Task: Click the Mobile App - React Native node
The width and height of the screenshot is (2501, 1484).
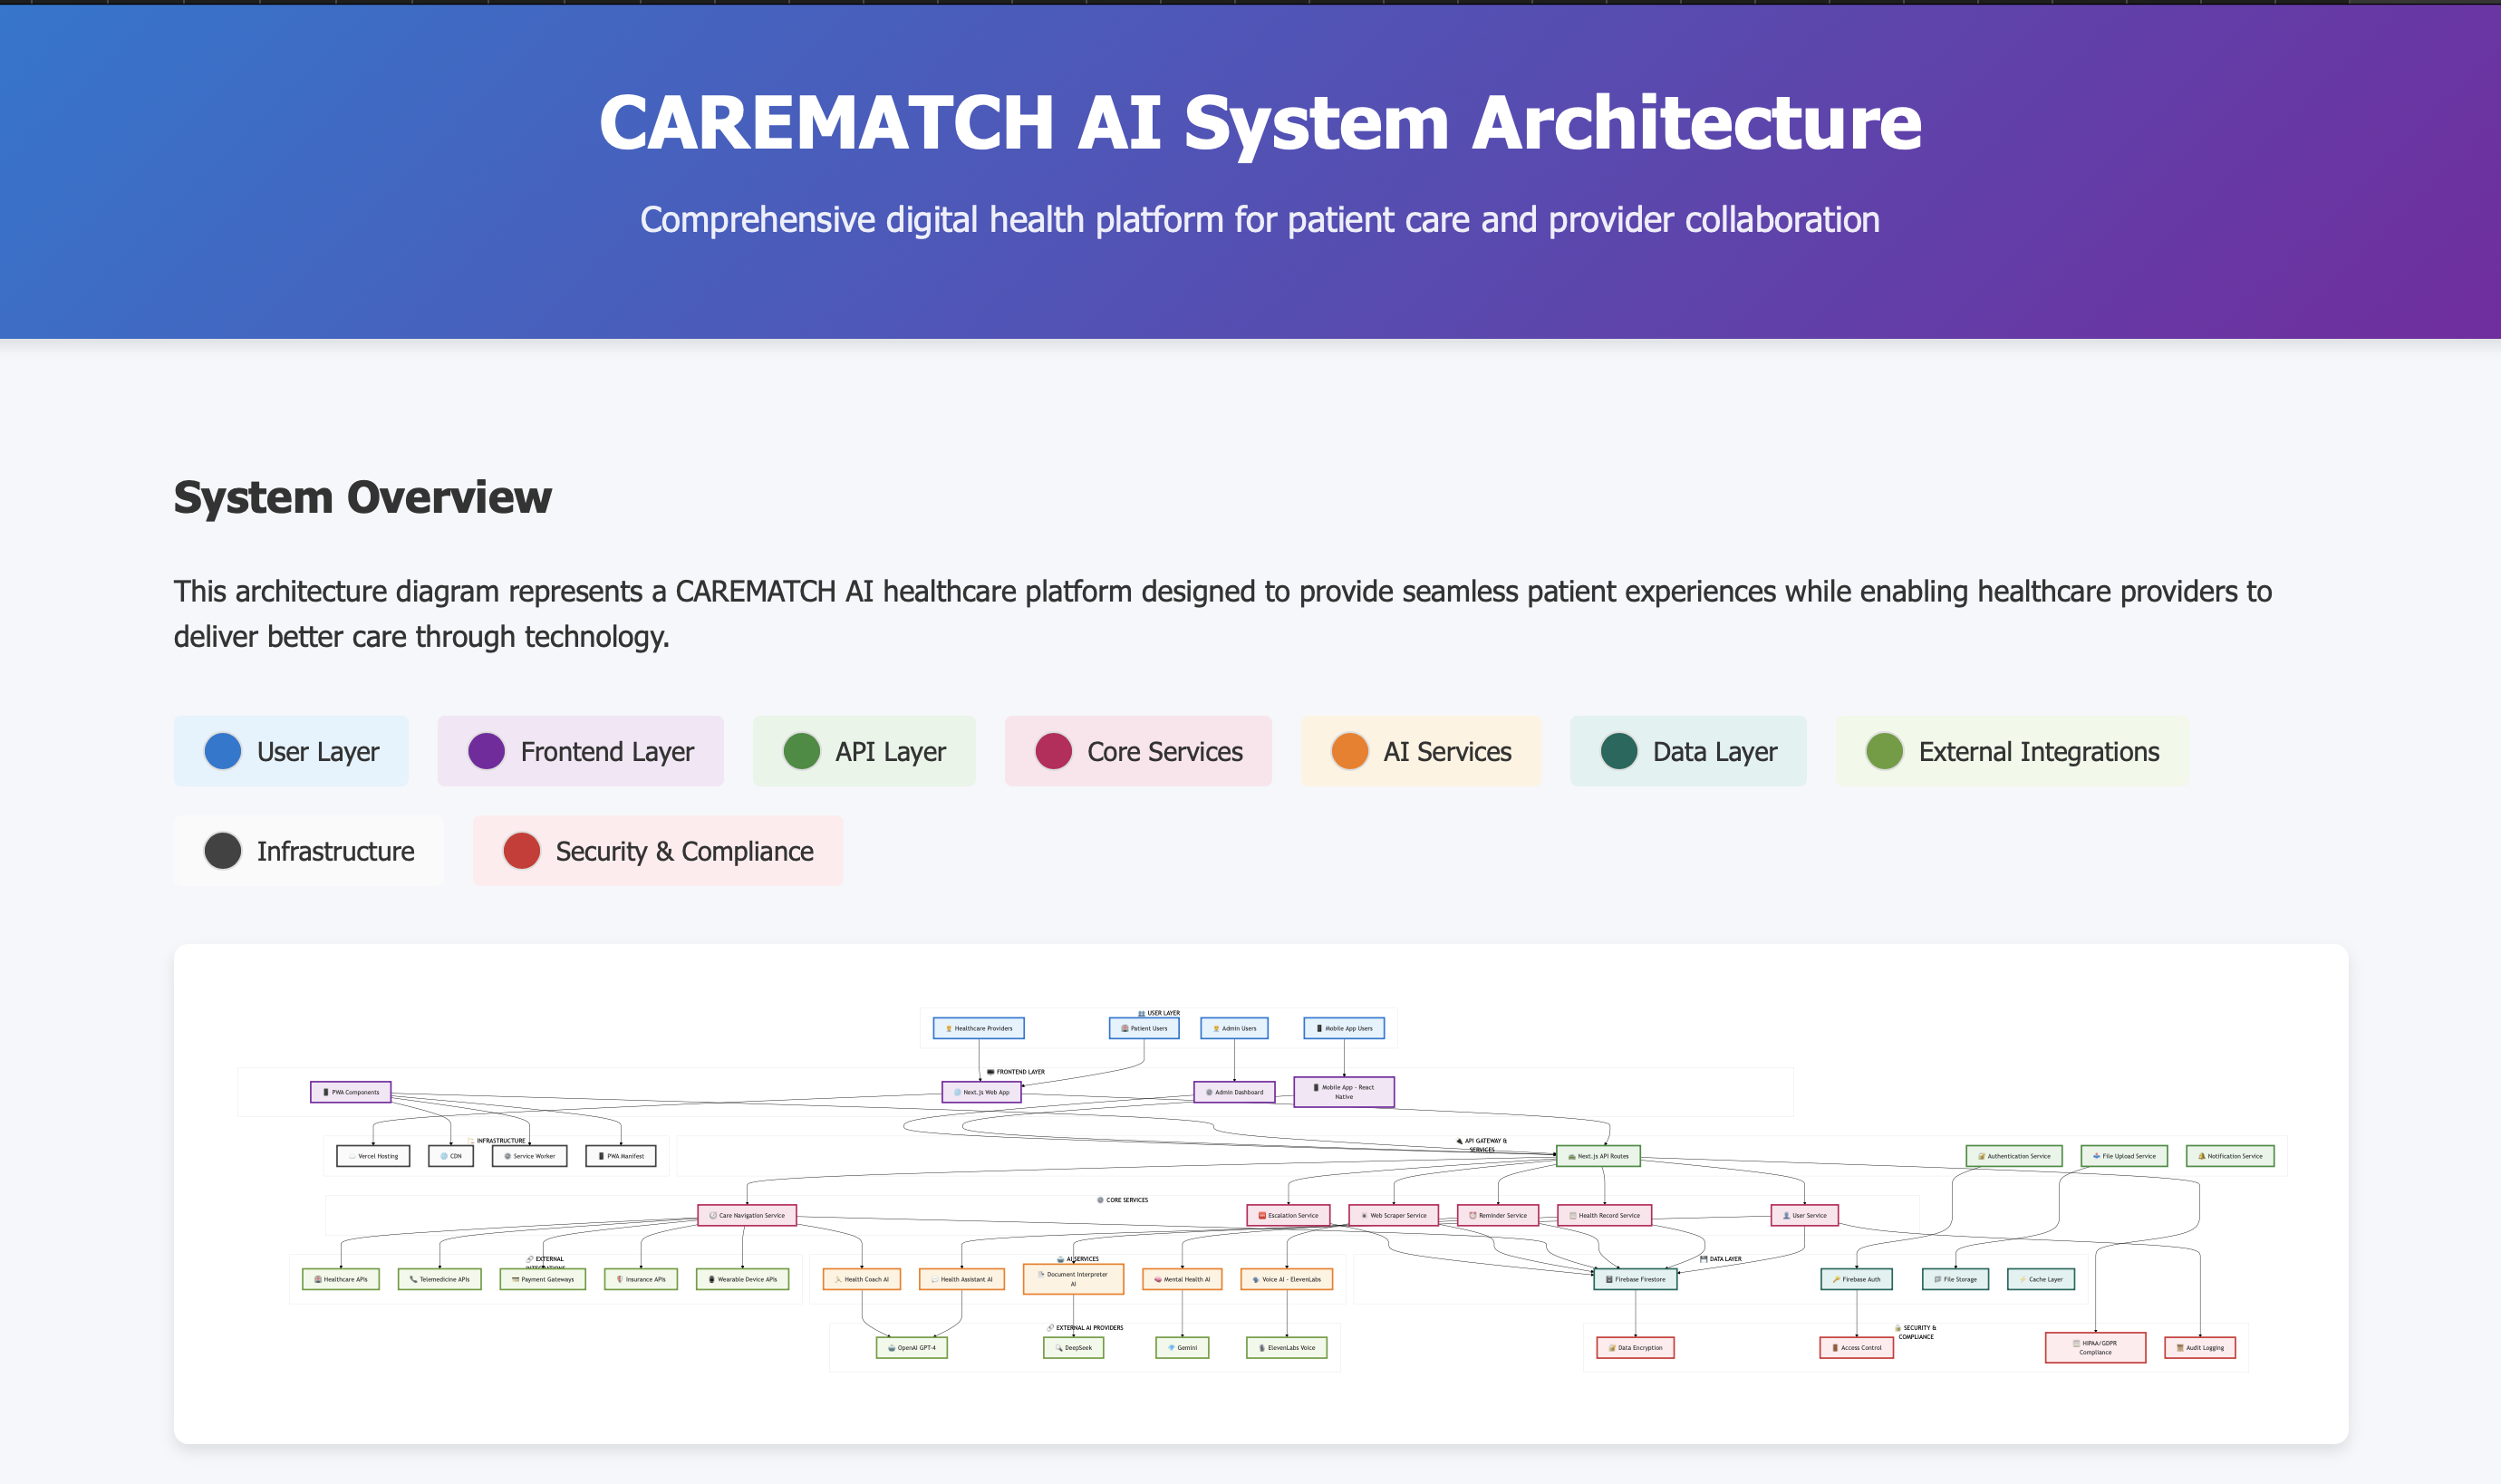Action: coord(1343,1092)
